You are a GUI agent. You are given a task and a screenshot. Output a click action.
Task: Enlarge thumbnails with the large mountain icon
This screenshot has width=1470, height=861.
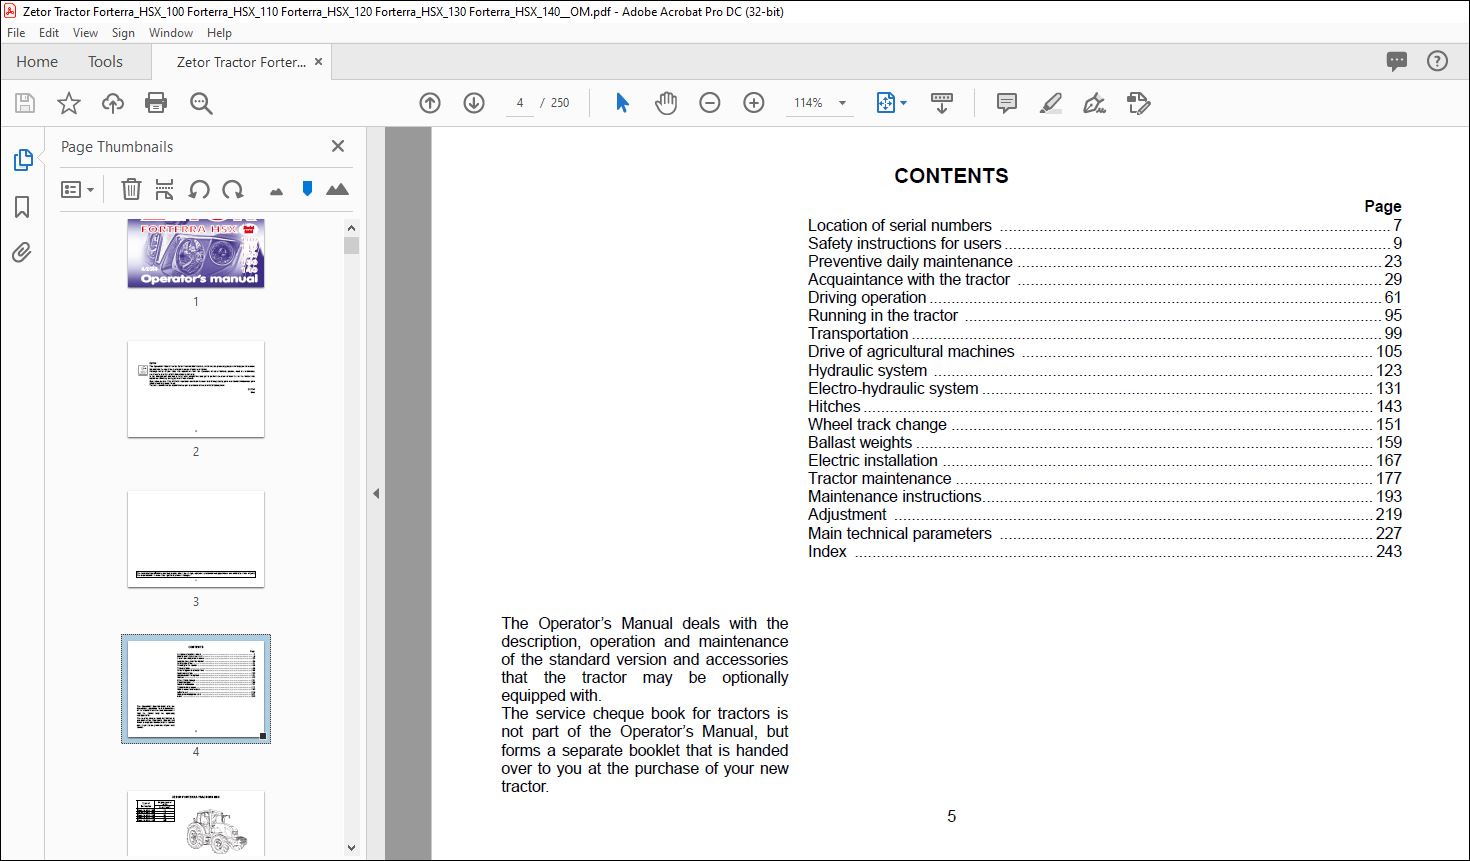pyautogui.click(x=338, y=189)
